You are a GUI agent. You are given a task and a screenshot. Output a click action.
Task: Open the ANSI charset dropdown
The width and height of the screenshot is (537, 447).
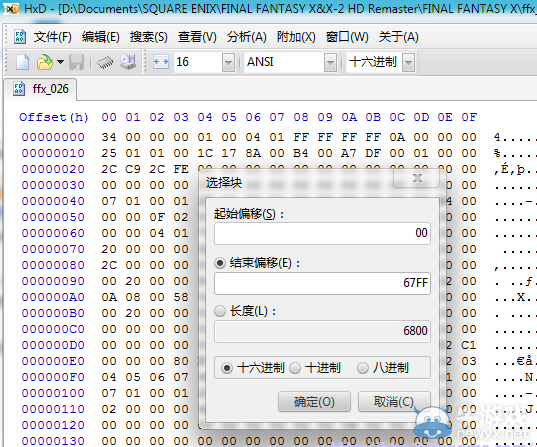click(x=330, y=63)
